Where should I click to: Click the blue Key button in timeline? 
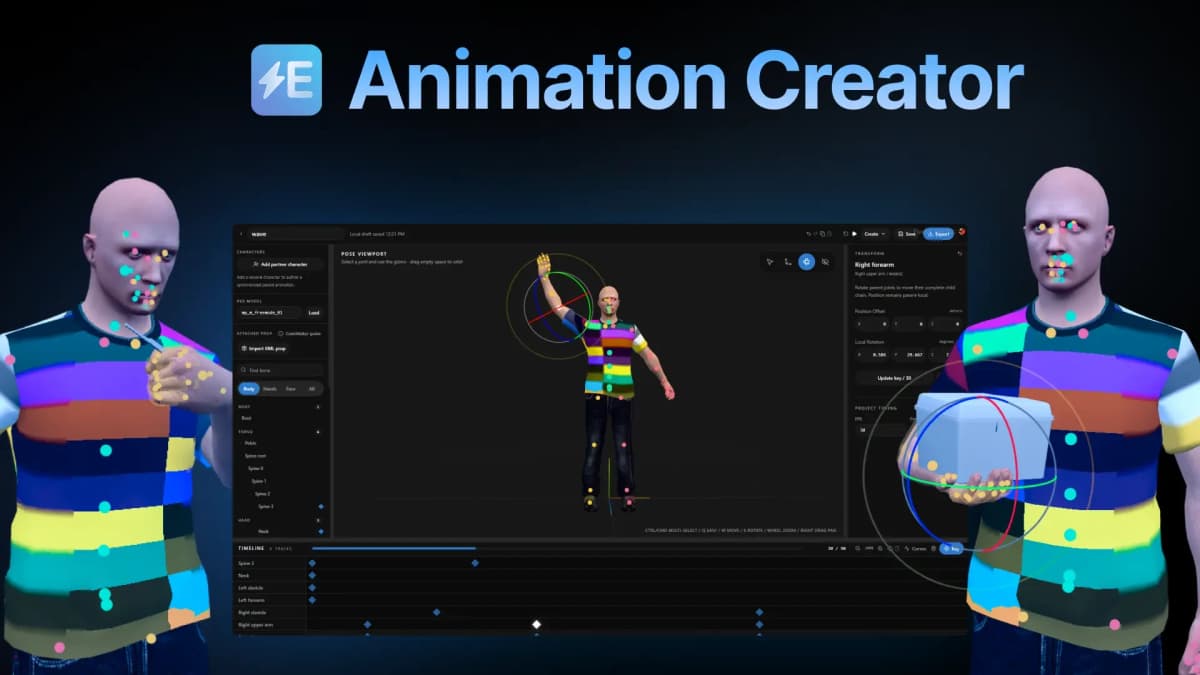(x=951, y=548)
